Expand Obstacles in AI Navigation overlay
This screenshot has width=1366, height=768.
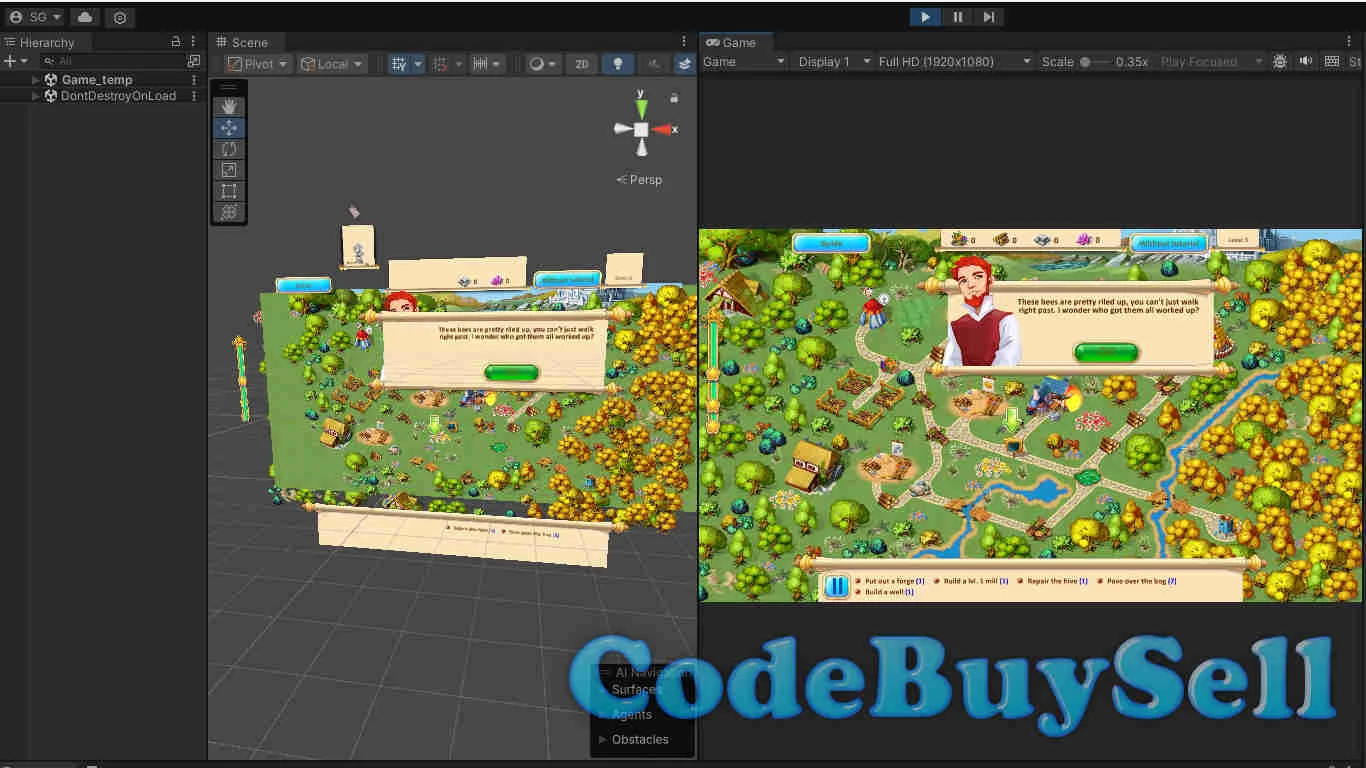pos(602,739)
